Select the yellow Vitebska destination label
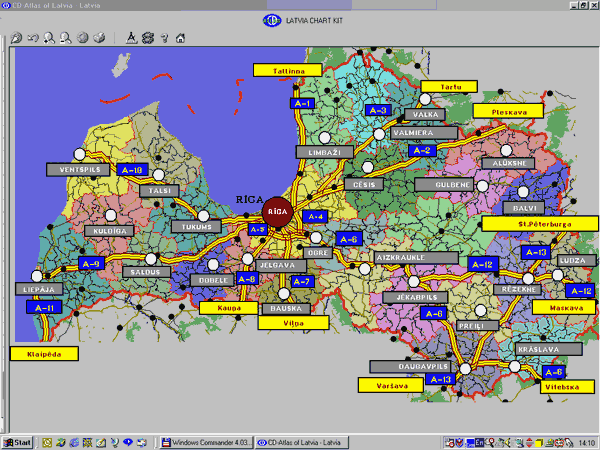Image resolution: width=600 pixels, height=450 pixels. tap(567, 387)
